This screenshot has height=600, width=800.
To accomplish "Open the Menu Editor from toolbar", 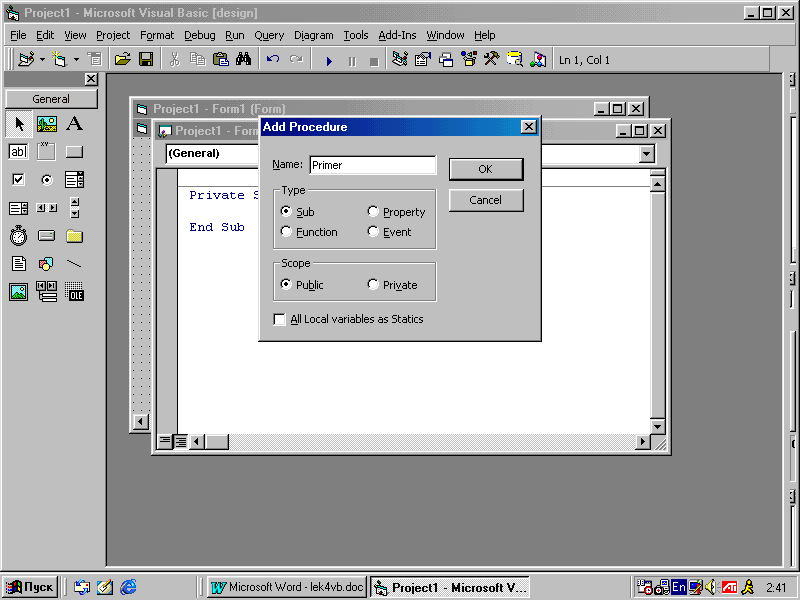I will 95,60.
